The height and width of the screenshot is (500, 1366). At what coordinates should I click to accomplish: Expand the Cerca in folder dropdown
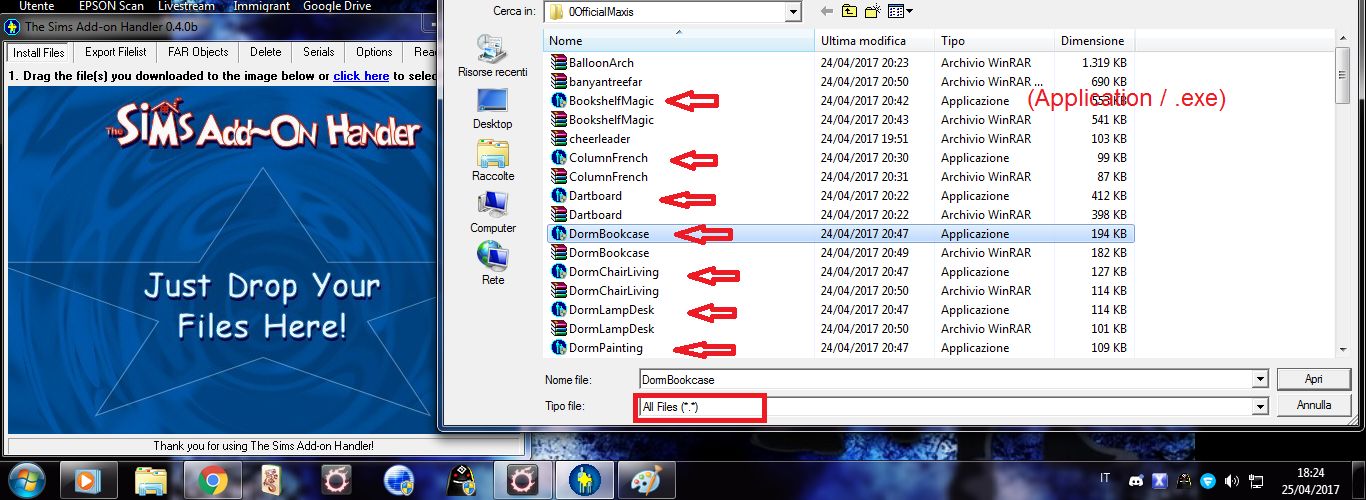click(x=793, y=12)
